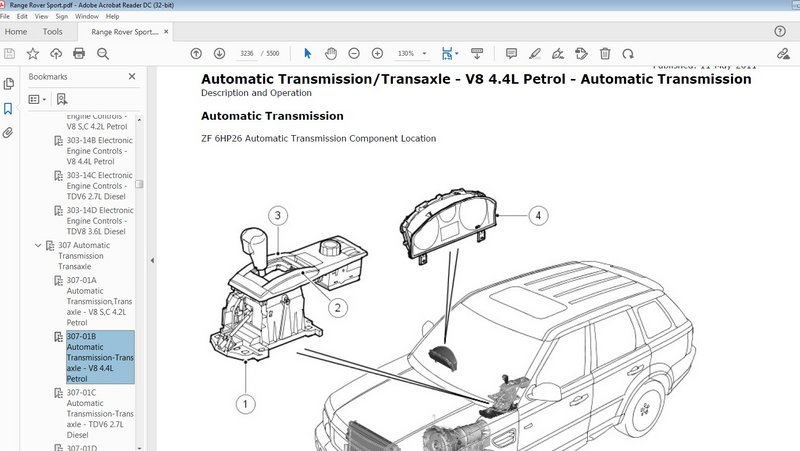Select the 307 Automatic Transmission Transaxle bookmark
800x451 pixels.
pyautogui.click(x=84, y=256)
